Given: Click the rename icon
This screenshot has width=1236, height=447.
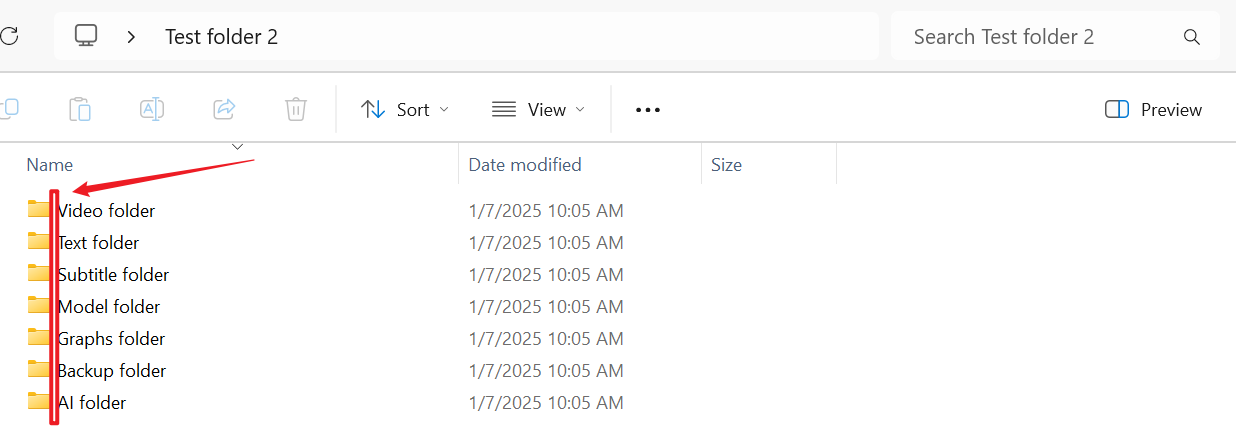Looking at the screenshot, I should (152, 109).
